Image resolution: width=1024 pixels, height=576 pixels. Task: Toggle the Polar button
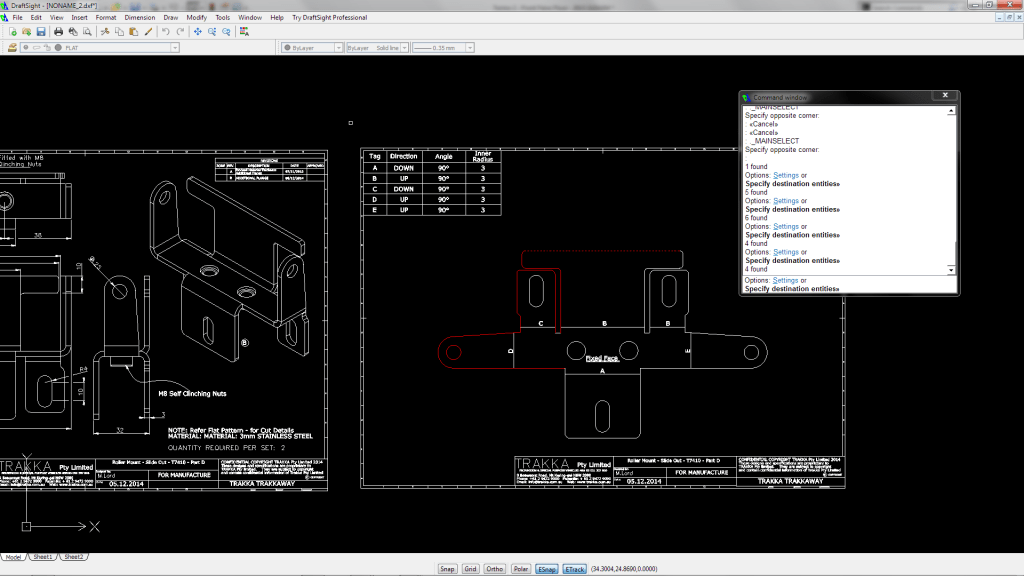pos(521,569)
